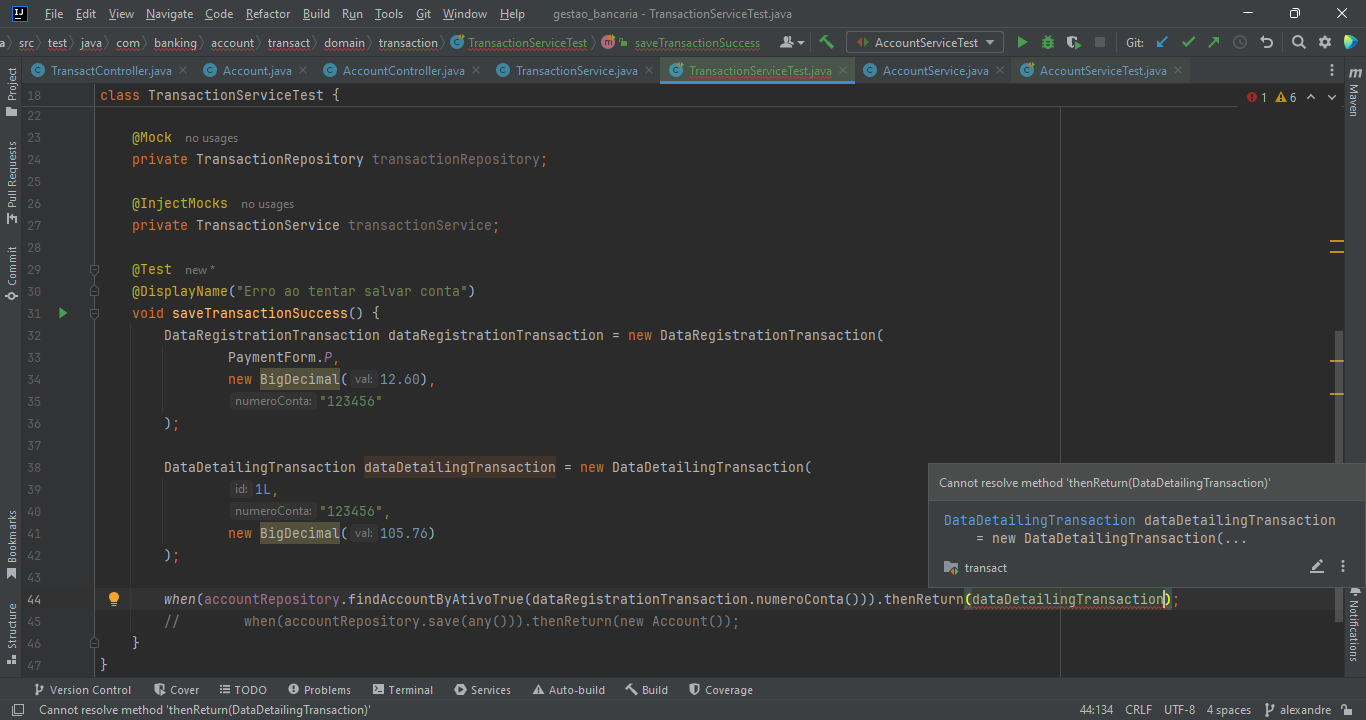Click the yellow quick-fix bulb at line 44
This screenshot has width=1366, height=720.
click(114, 599)
